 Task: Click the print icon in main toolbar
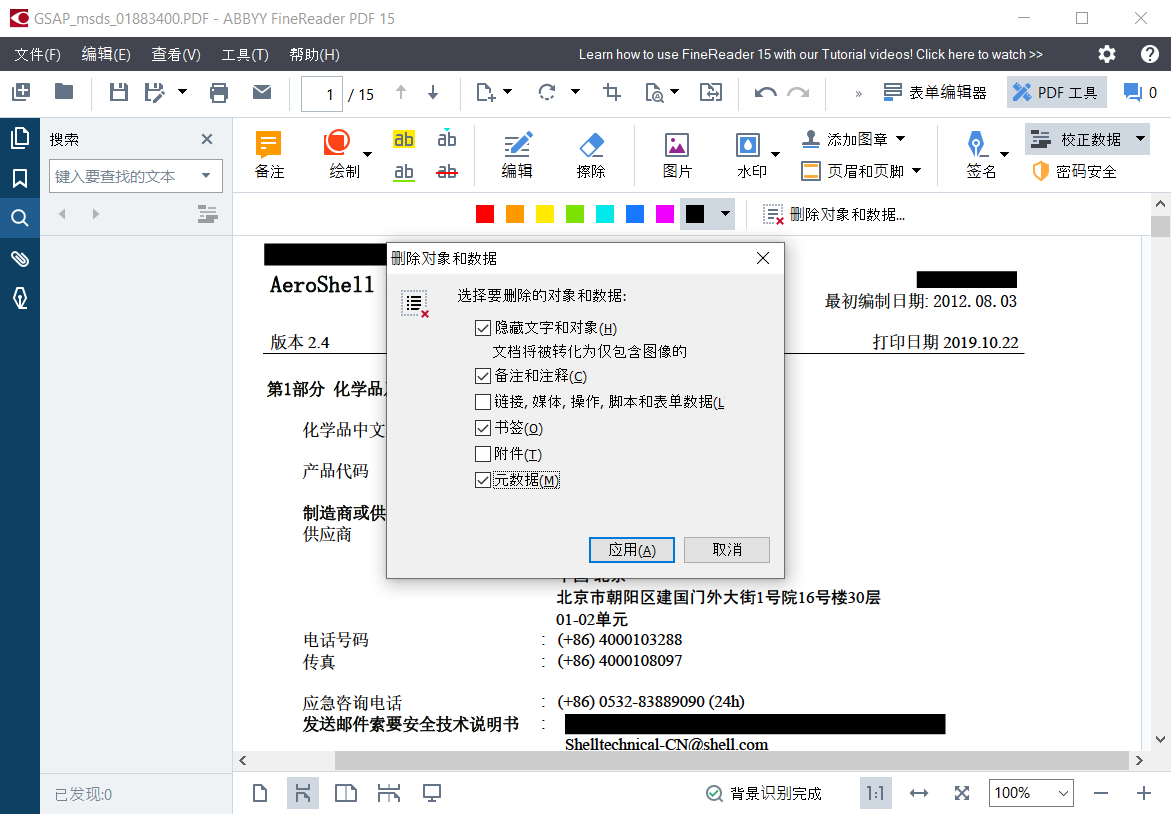point(219,93)
